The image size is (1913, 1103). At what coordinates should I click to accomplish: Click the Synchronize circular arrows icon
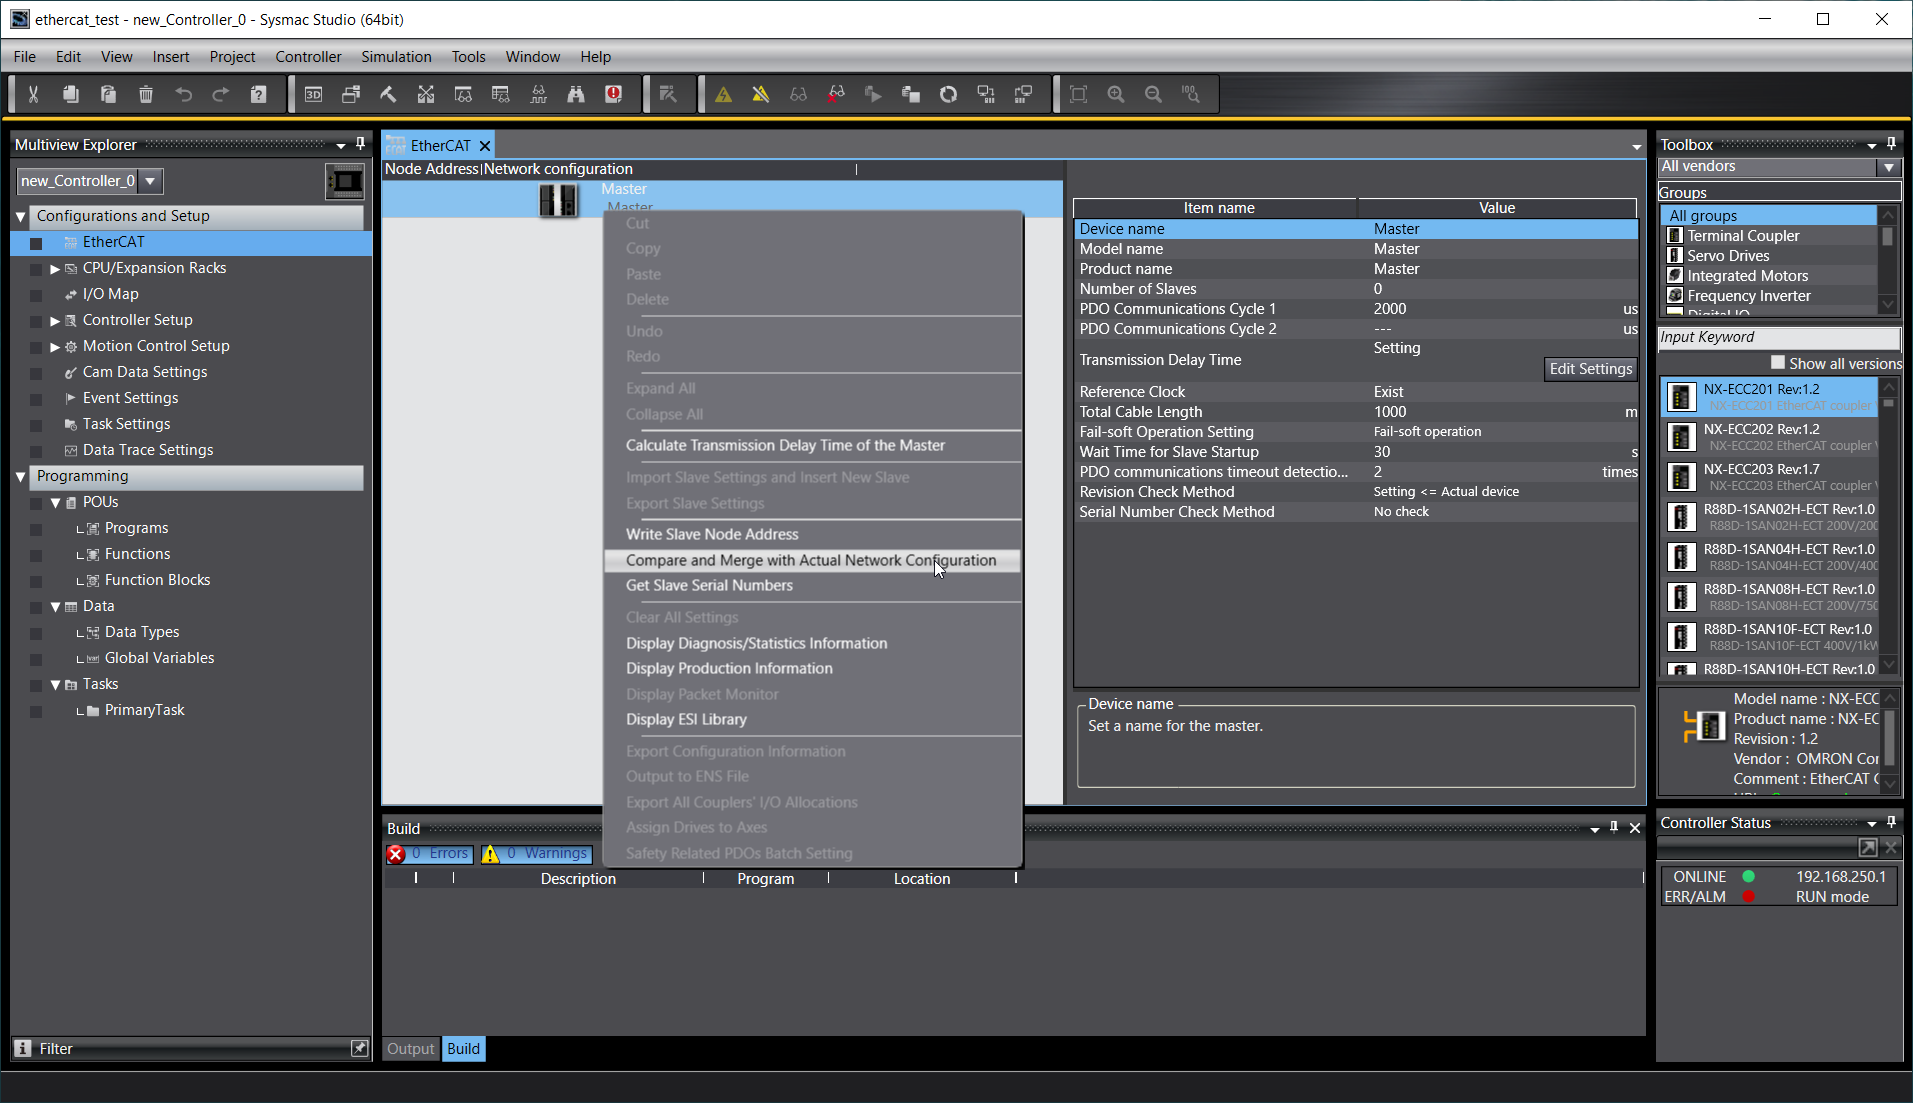point(948,94)
